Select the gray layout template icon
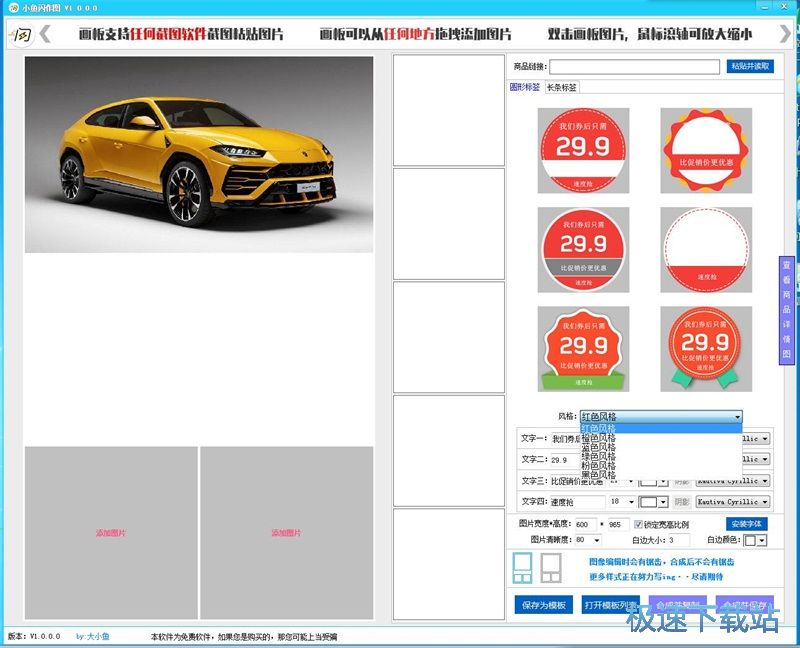This screenshot has height=648, width=800. click(x=550, y=568)
